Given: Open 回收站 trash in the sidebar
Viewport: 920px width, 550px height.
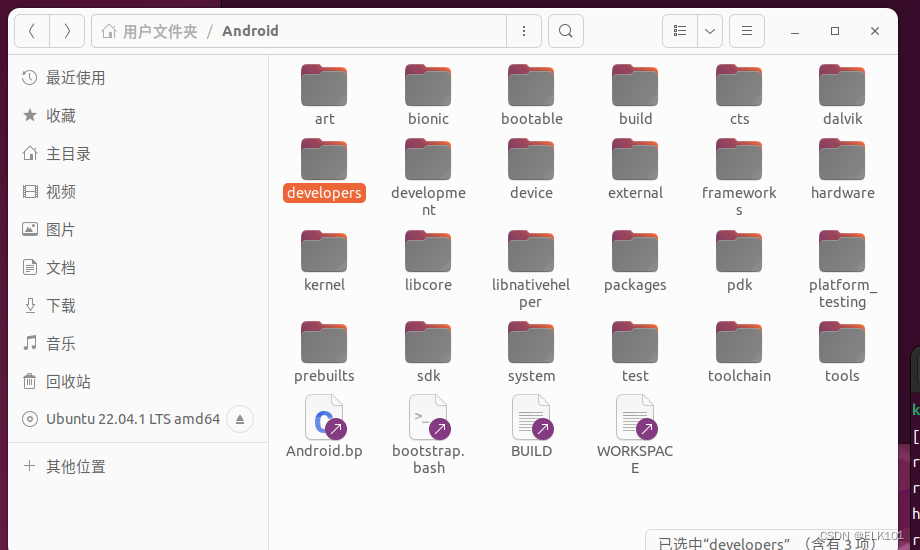Looking at the screenshot, I should [x=138, y=382].
